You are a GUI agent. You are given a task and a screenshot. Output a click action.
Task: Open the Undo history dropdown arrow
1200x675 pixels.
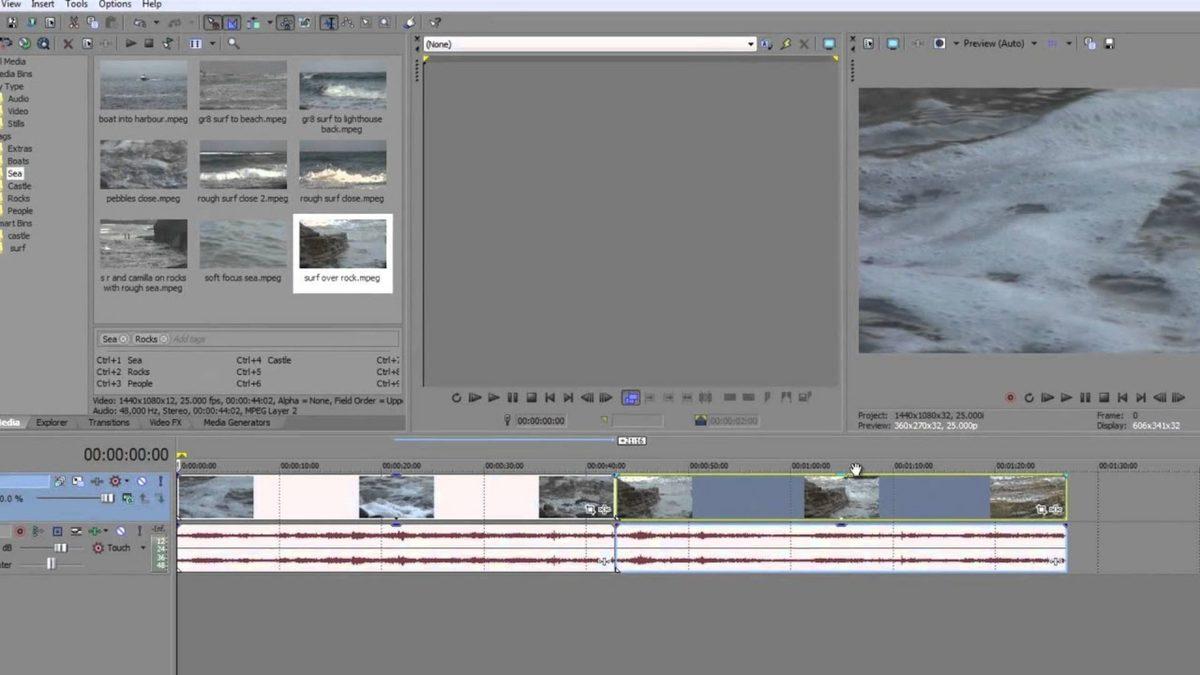point(155,22)
